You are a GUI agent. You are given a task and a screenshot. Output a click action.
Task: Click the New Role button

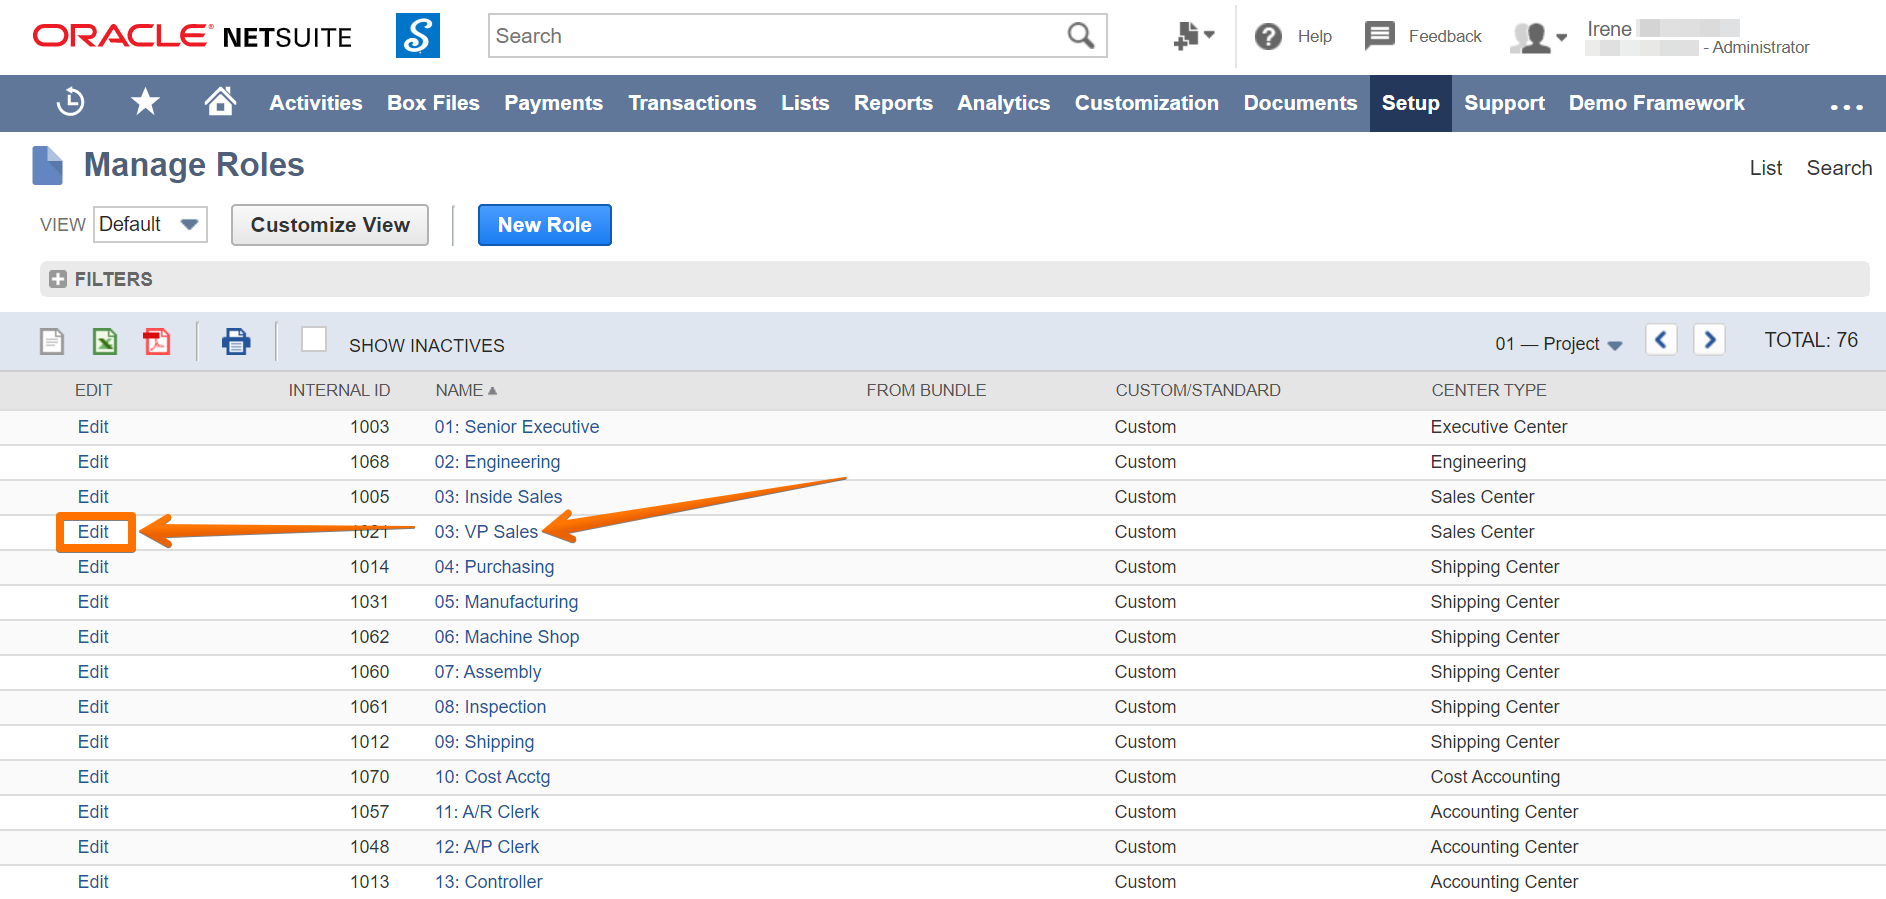(x=544, y=225)
